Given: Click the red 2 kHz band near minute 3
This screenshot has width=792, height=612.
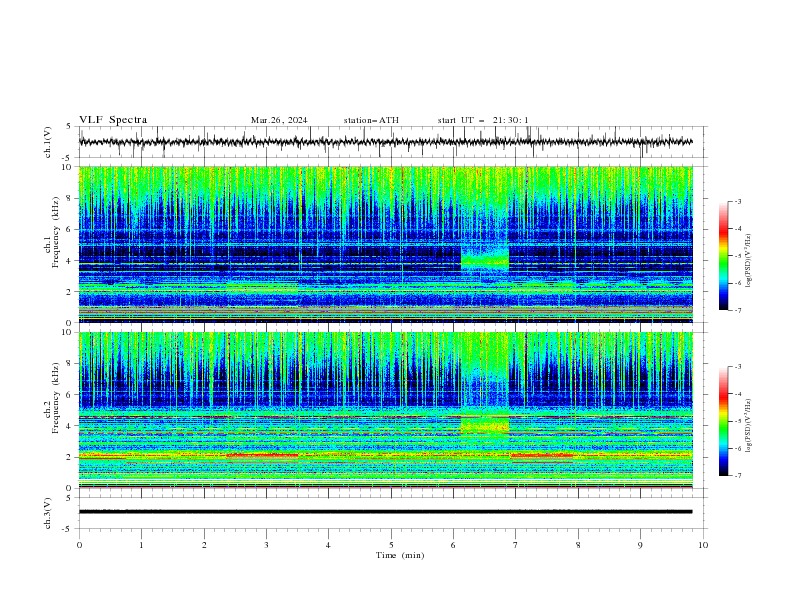Looking at the screenshot, I should 263,455.
